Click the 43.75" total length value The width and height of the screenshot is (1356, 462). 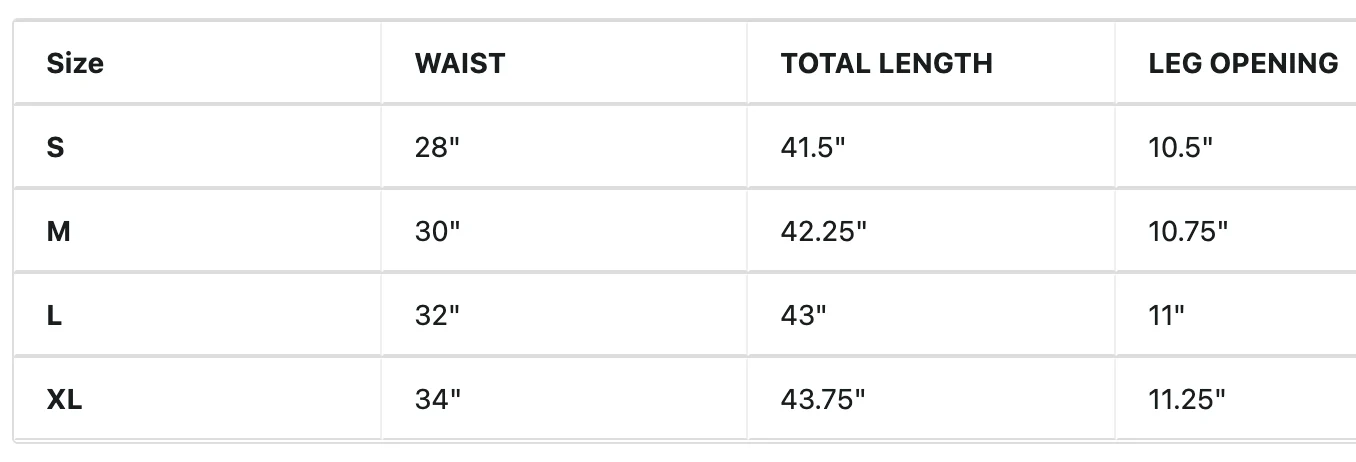pos(823,400)
